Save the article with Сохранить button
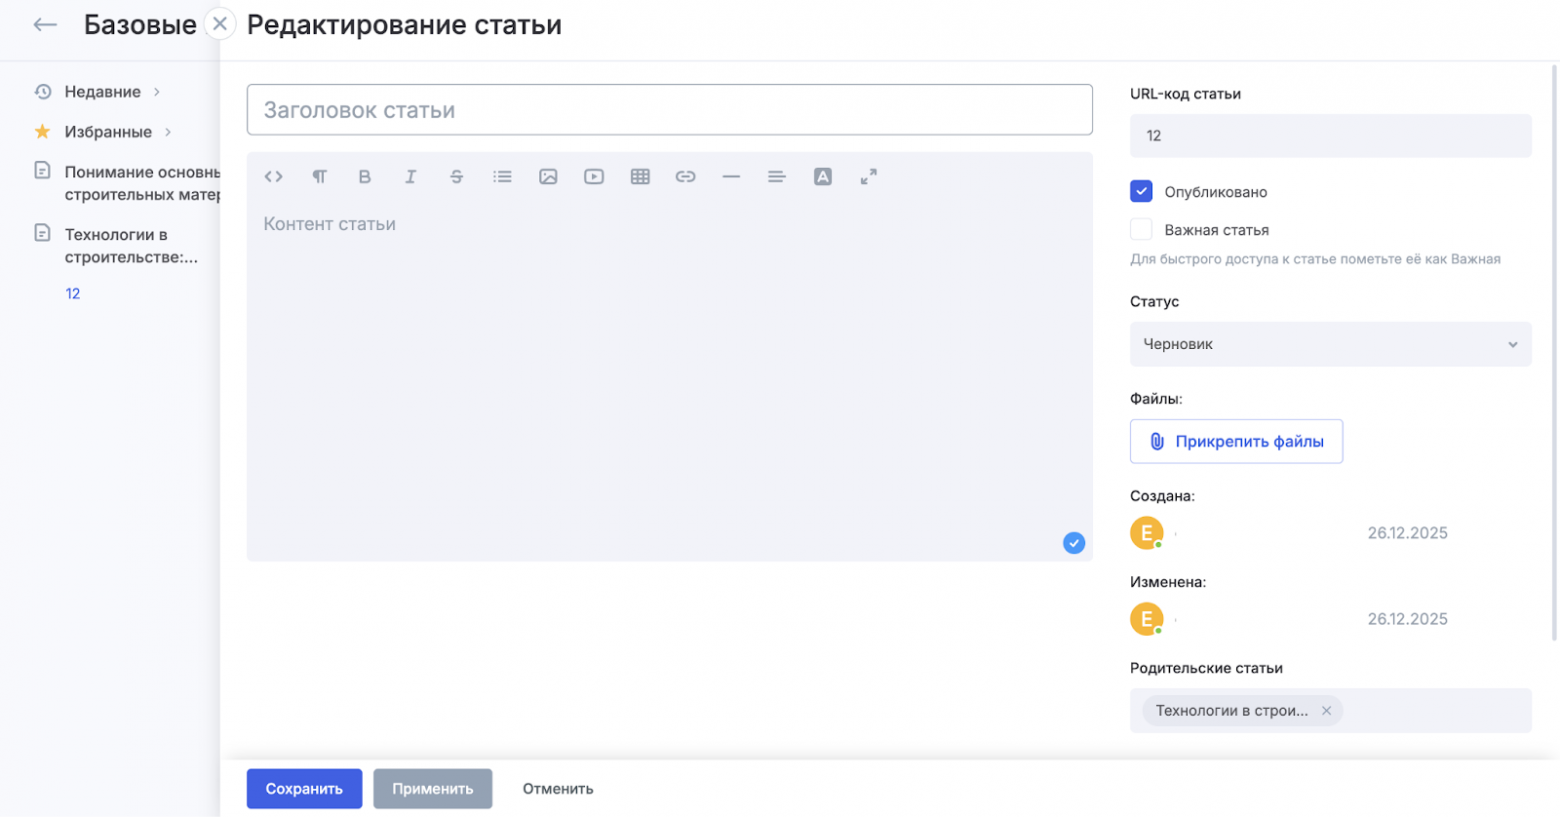 pyautogui.click(x=303, y=788)
